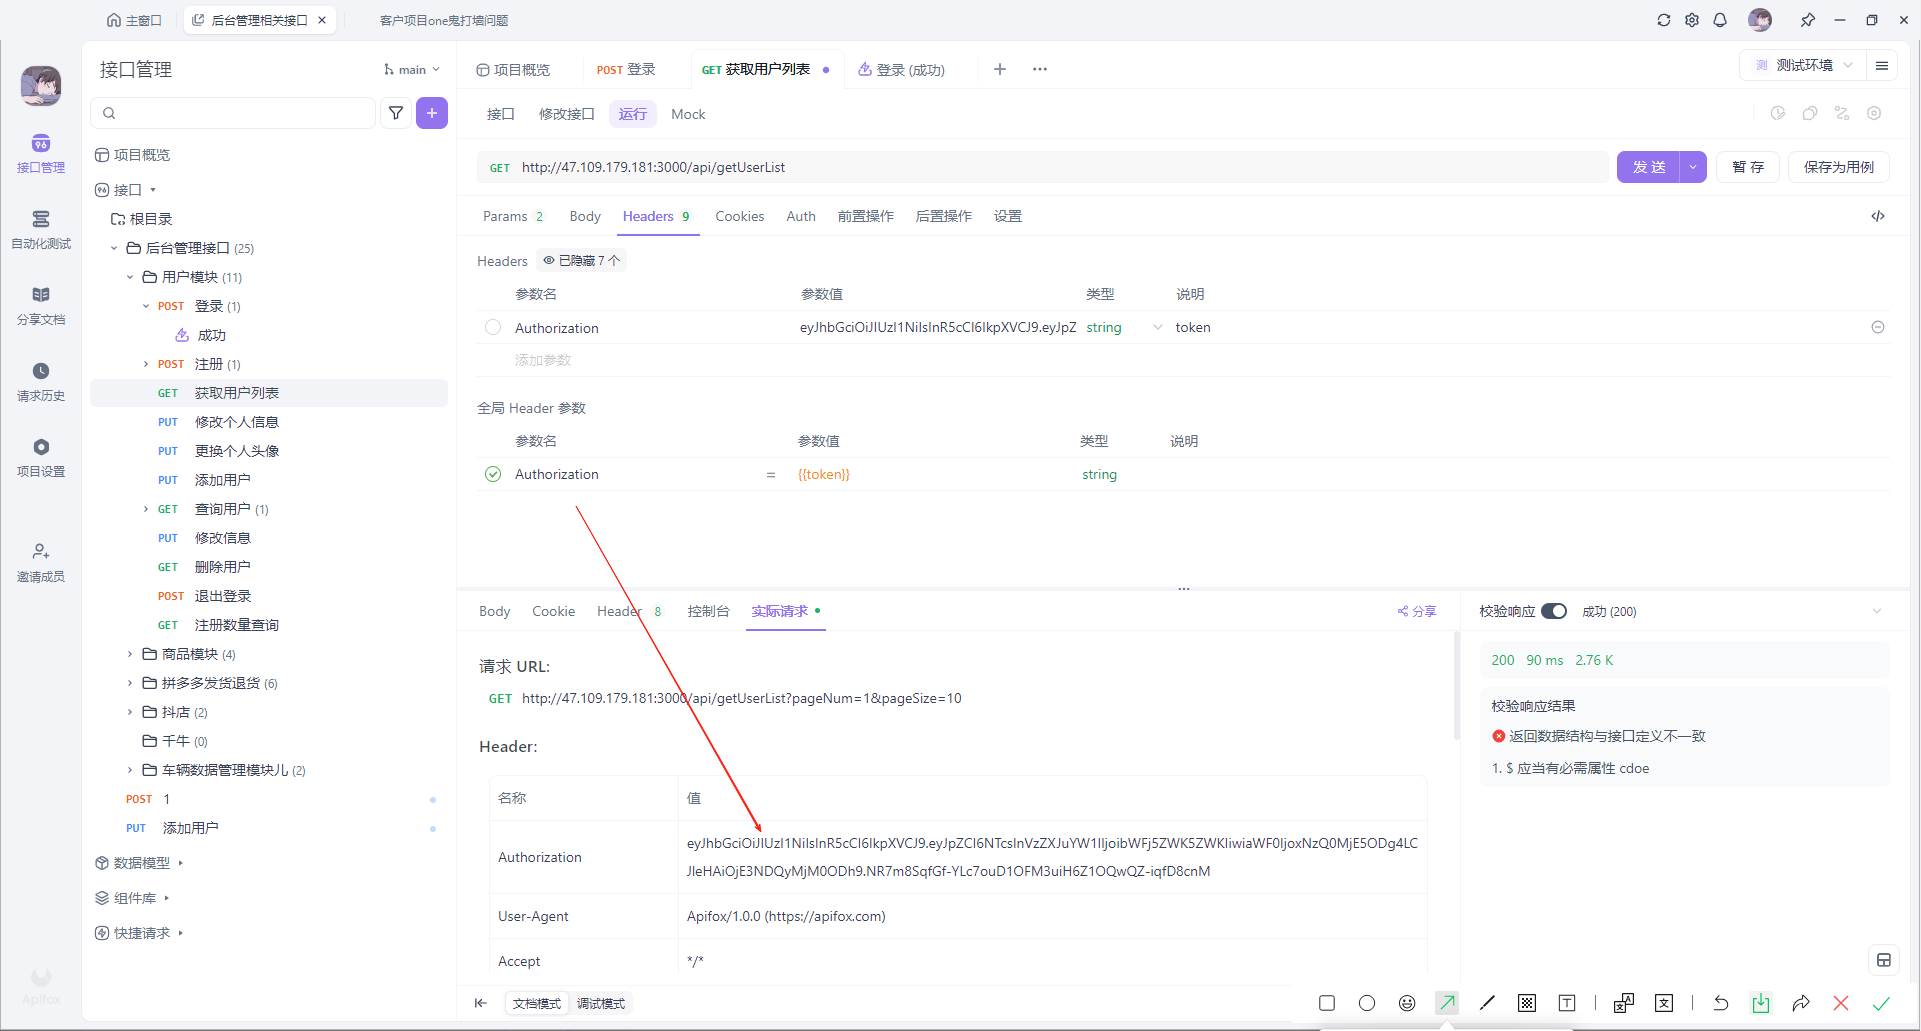
Task: Select the mosaic tool in screenshot toolbar
Action: pos(1527,1003)
